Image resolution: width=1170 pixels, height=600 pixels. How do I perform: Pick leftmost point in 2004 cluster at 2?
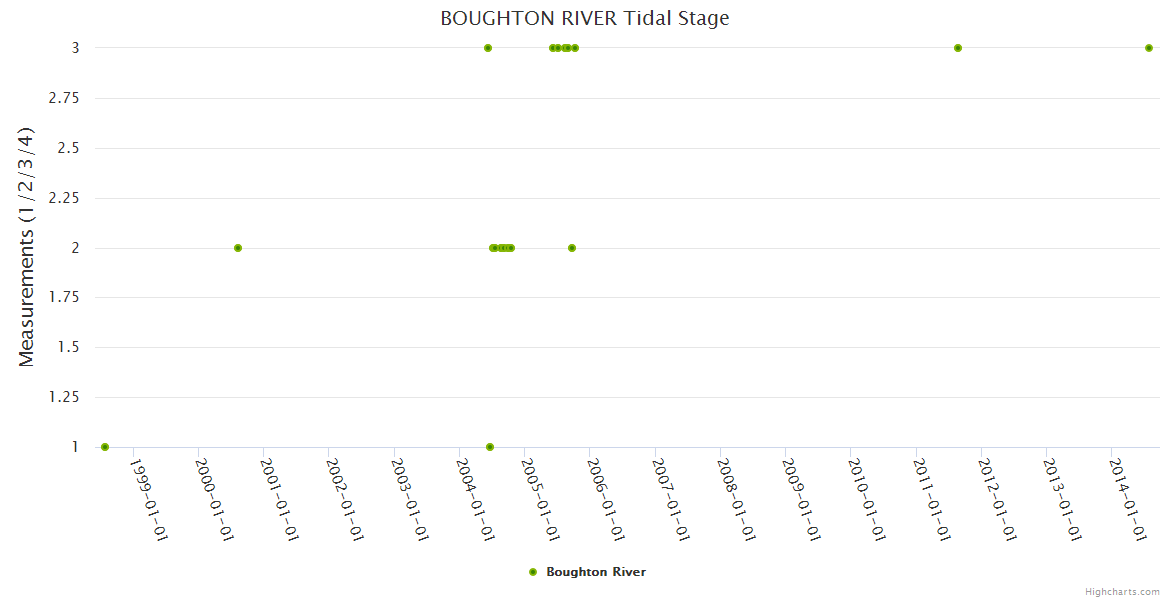(x=493, y=248)
